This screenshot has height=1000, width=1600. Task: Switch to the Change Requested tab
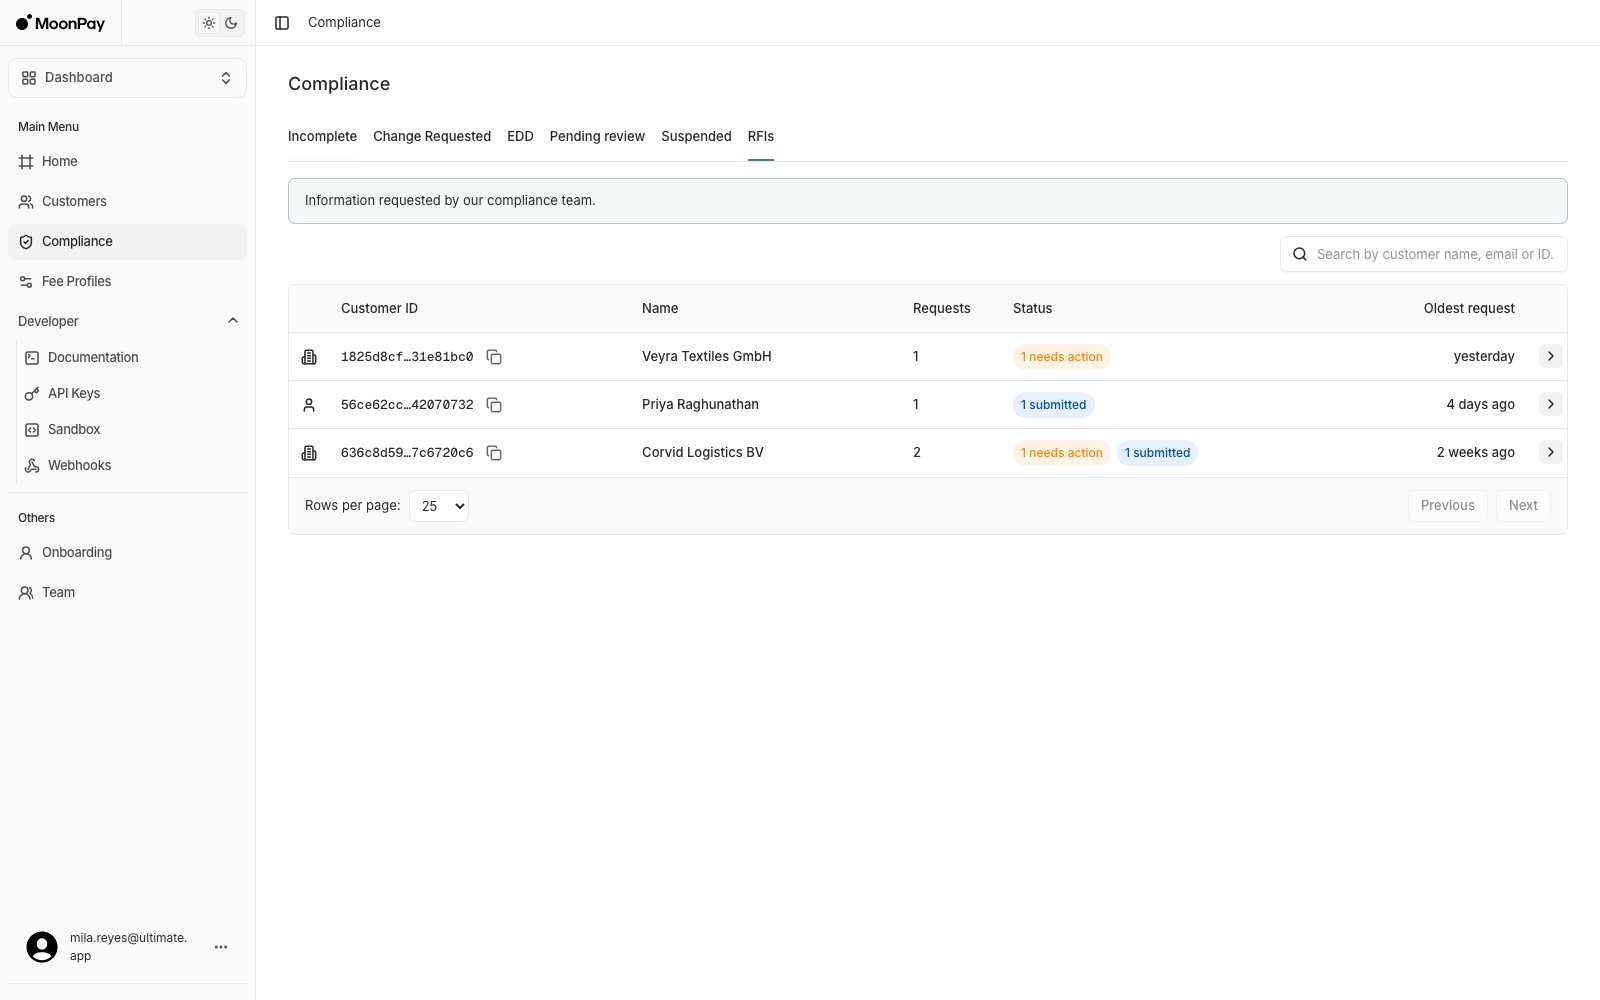pos(432,137)
